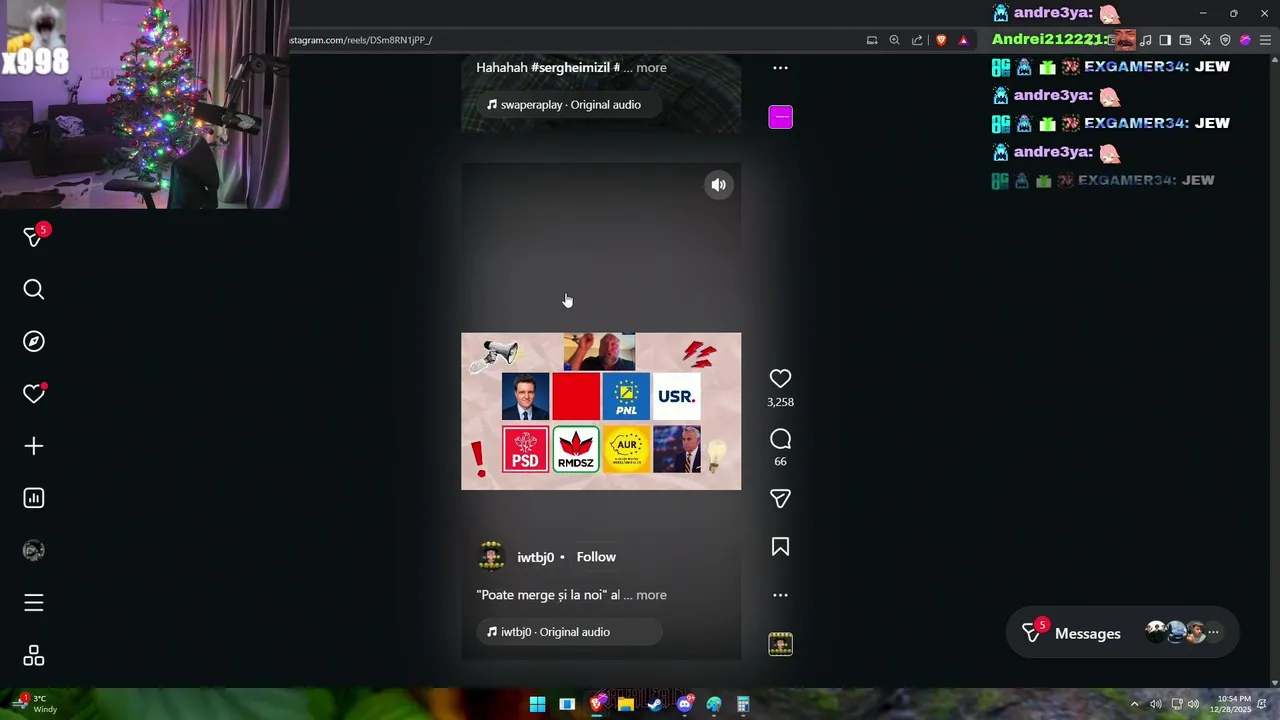The width and height of the screenshot is (1280, 720).
Task: Open the Brave main menu
Action: (1265, 40)
